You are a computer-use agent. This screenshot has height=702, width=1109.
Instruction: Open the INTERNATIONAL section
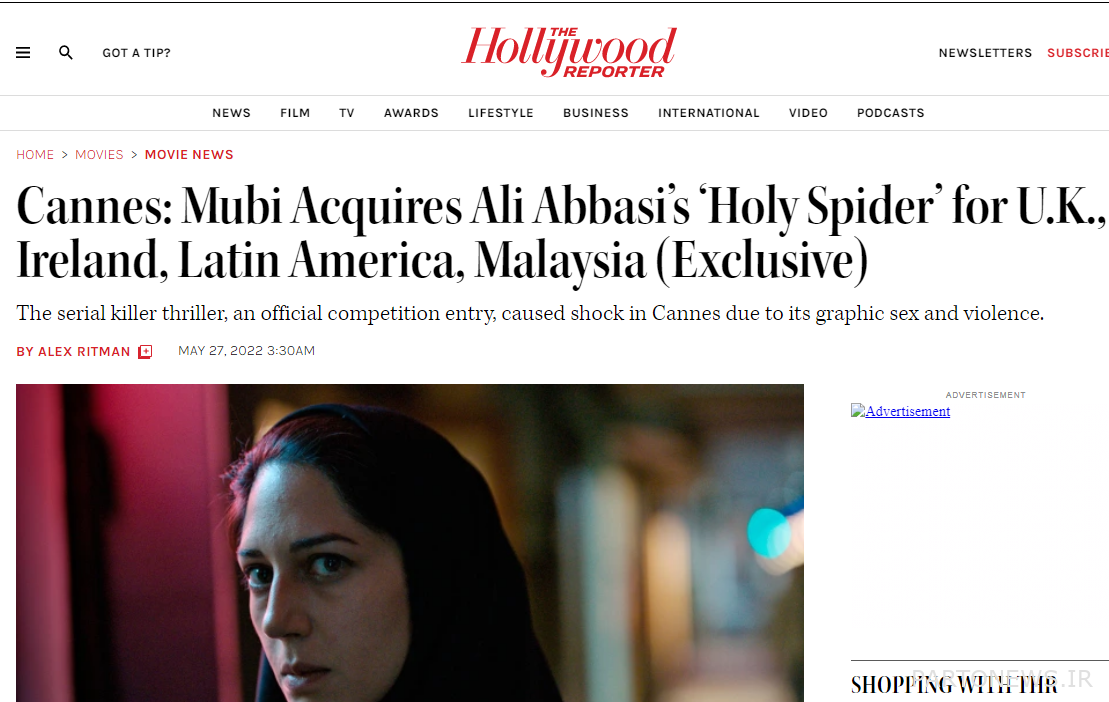click(x=709, y=113)
